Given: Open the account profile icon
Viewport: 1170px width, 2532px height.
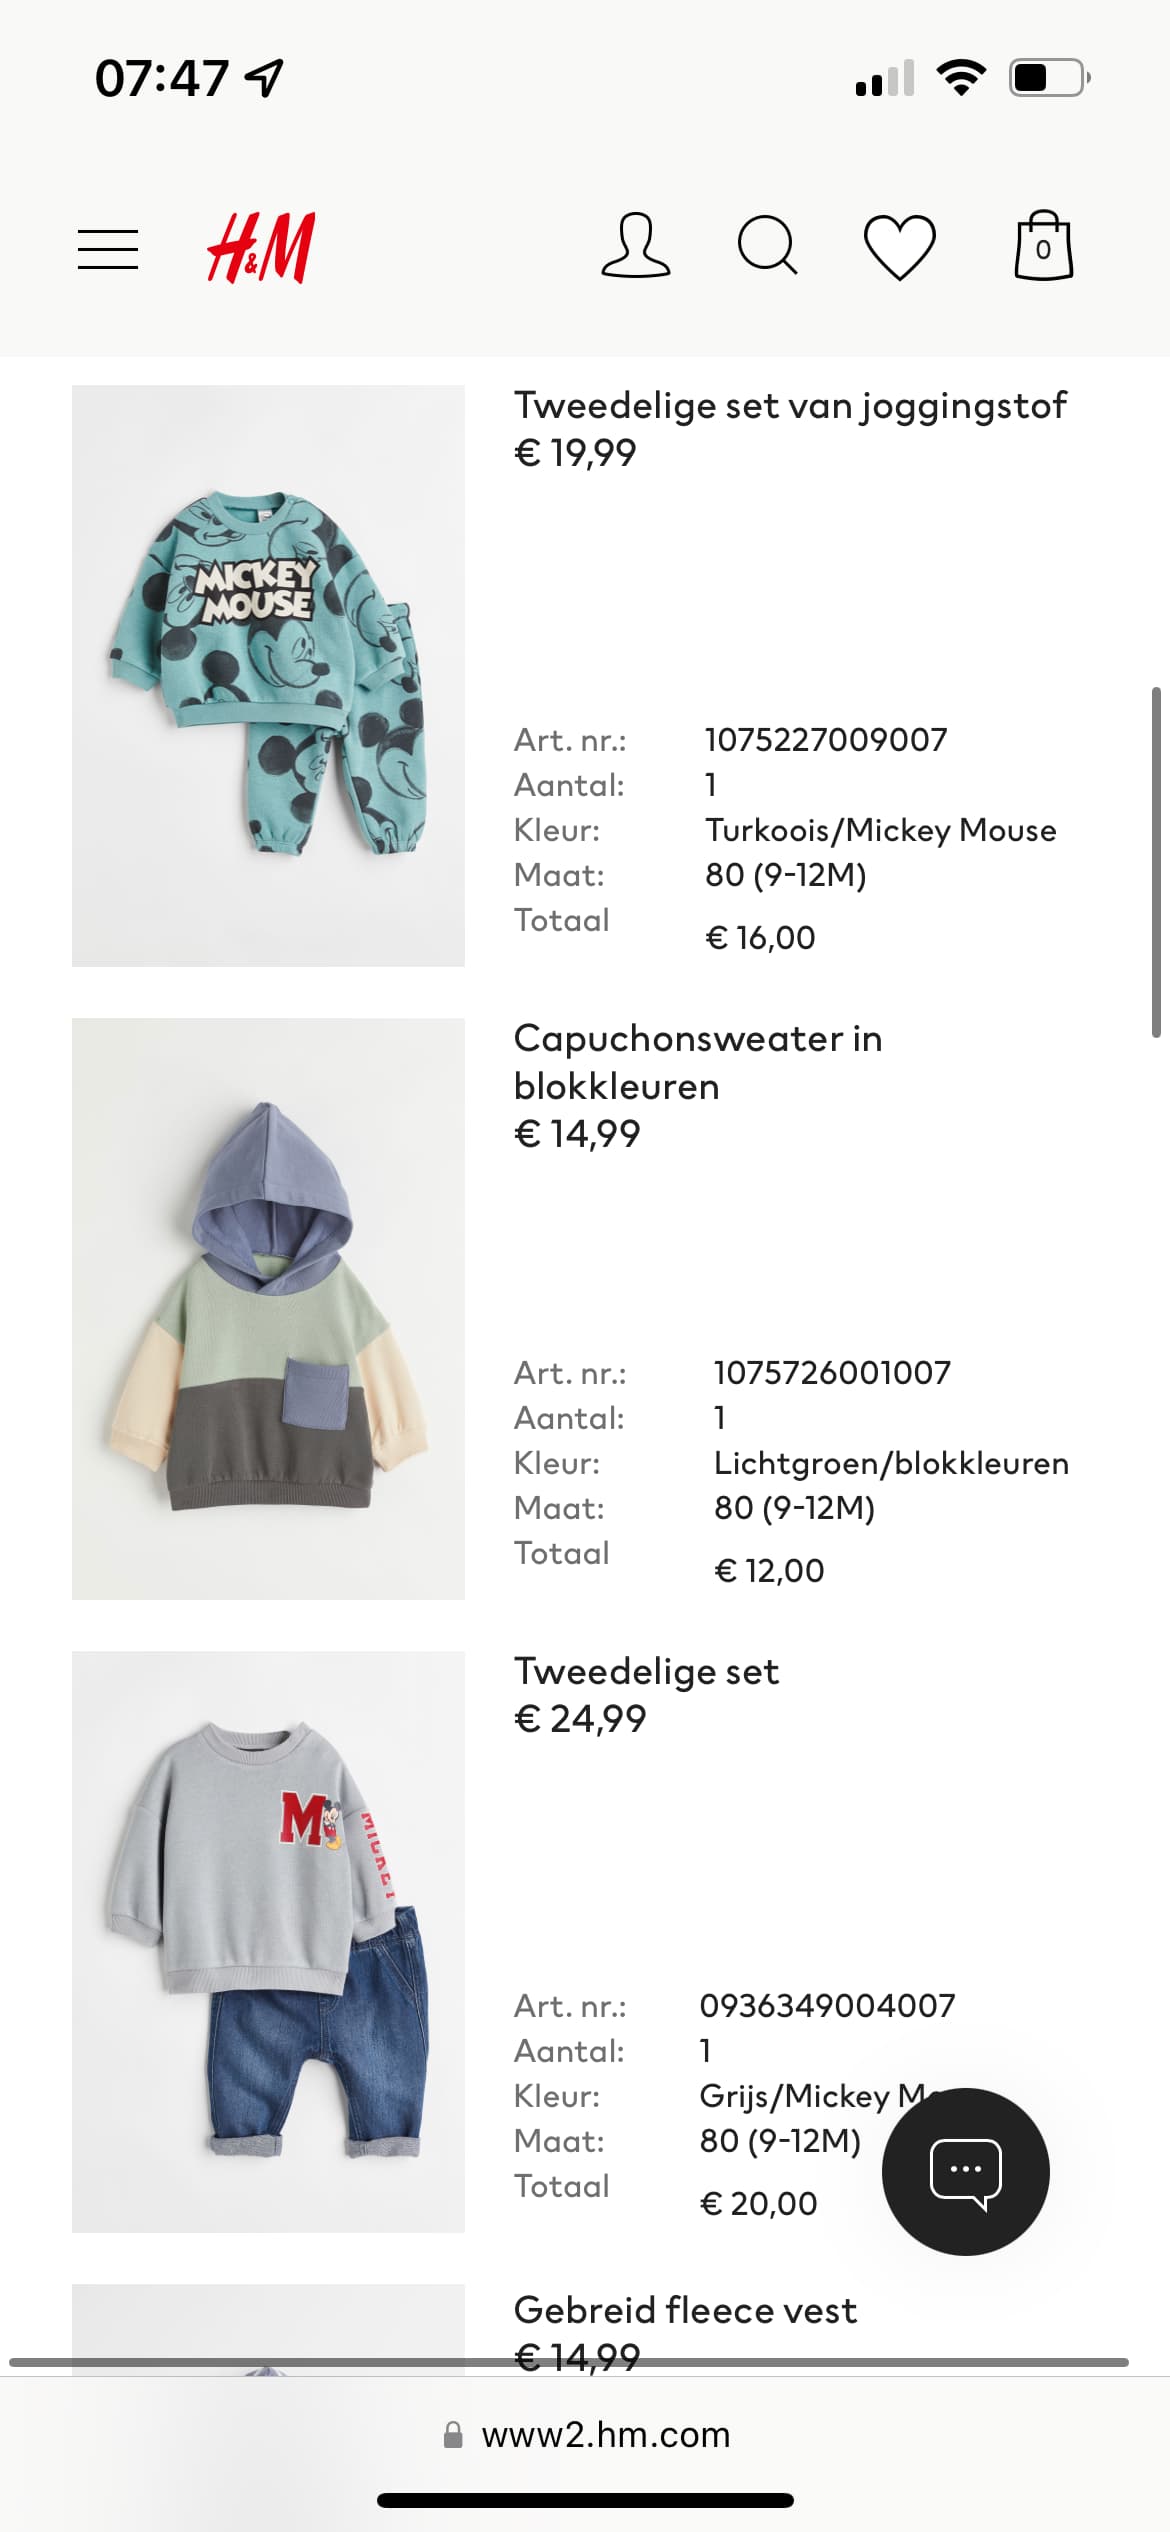Looking at the screenshot, I should point(635,245).
